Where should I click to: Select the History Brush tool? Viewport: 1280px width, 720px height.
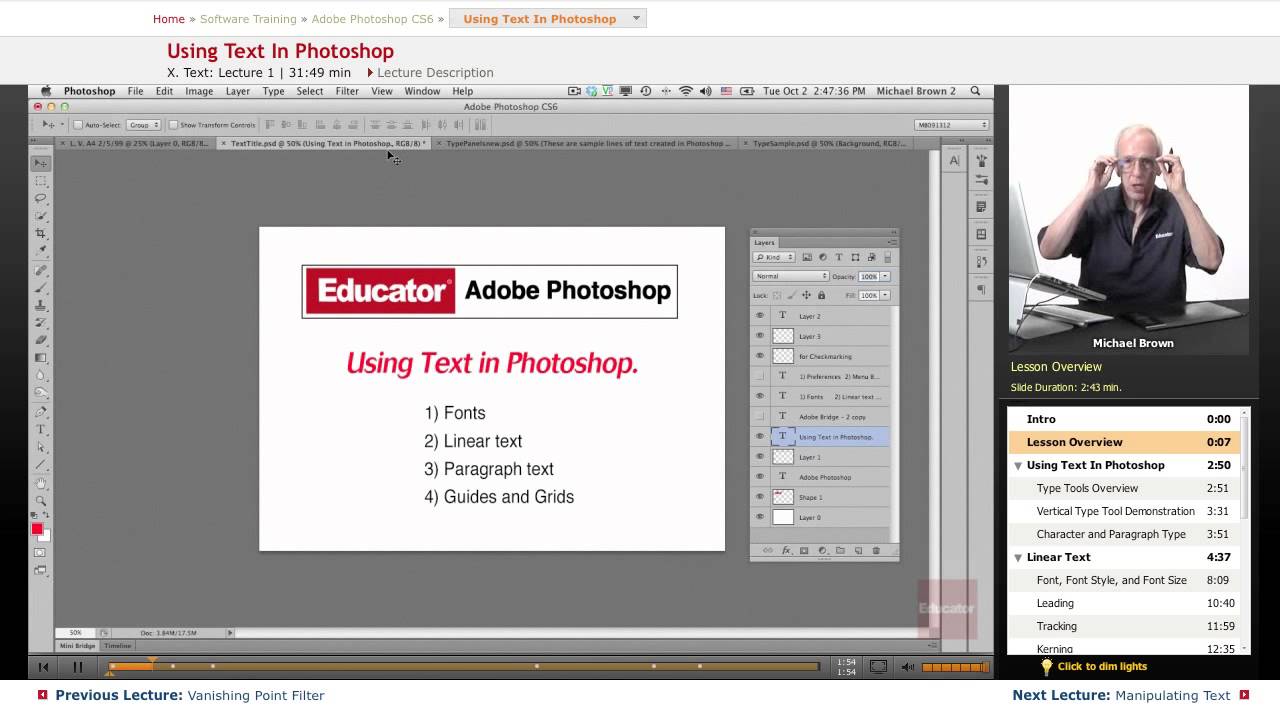[x=41, y=322]
